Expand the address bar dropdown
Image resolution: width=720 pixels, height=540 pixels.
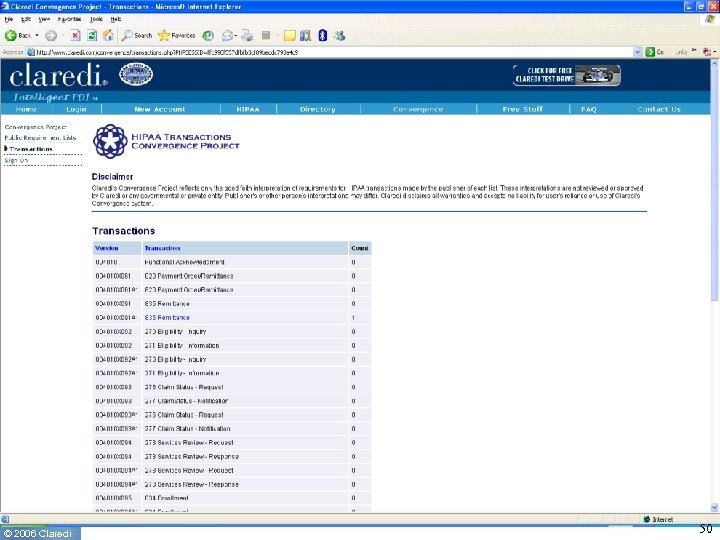[637, 52]
